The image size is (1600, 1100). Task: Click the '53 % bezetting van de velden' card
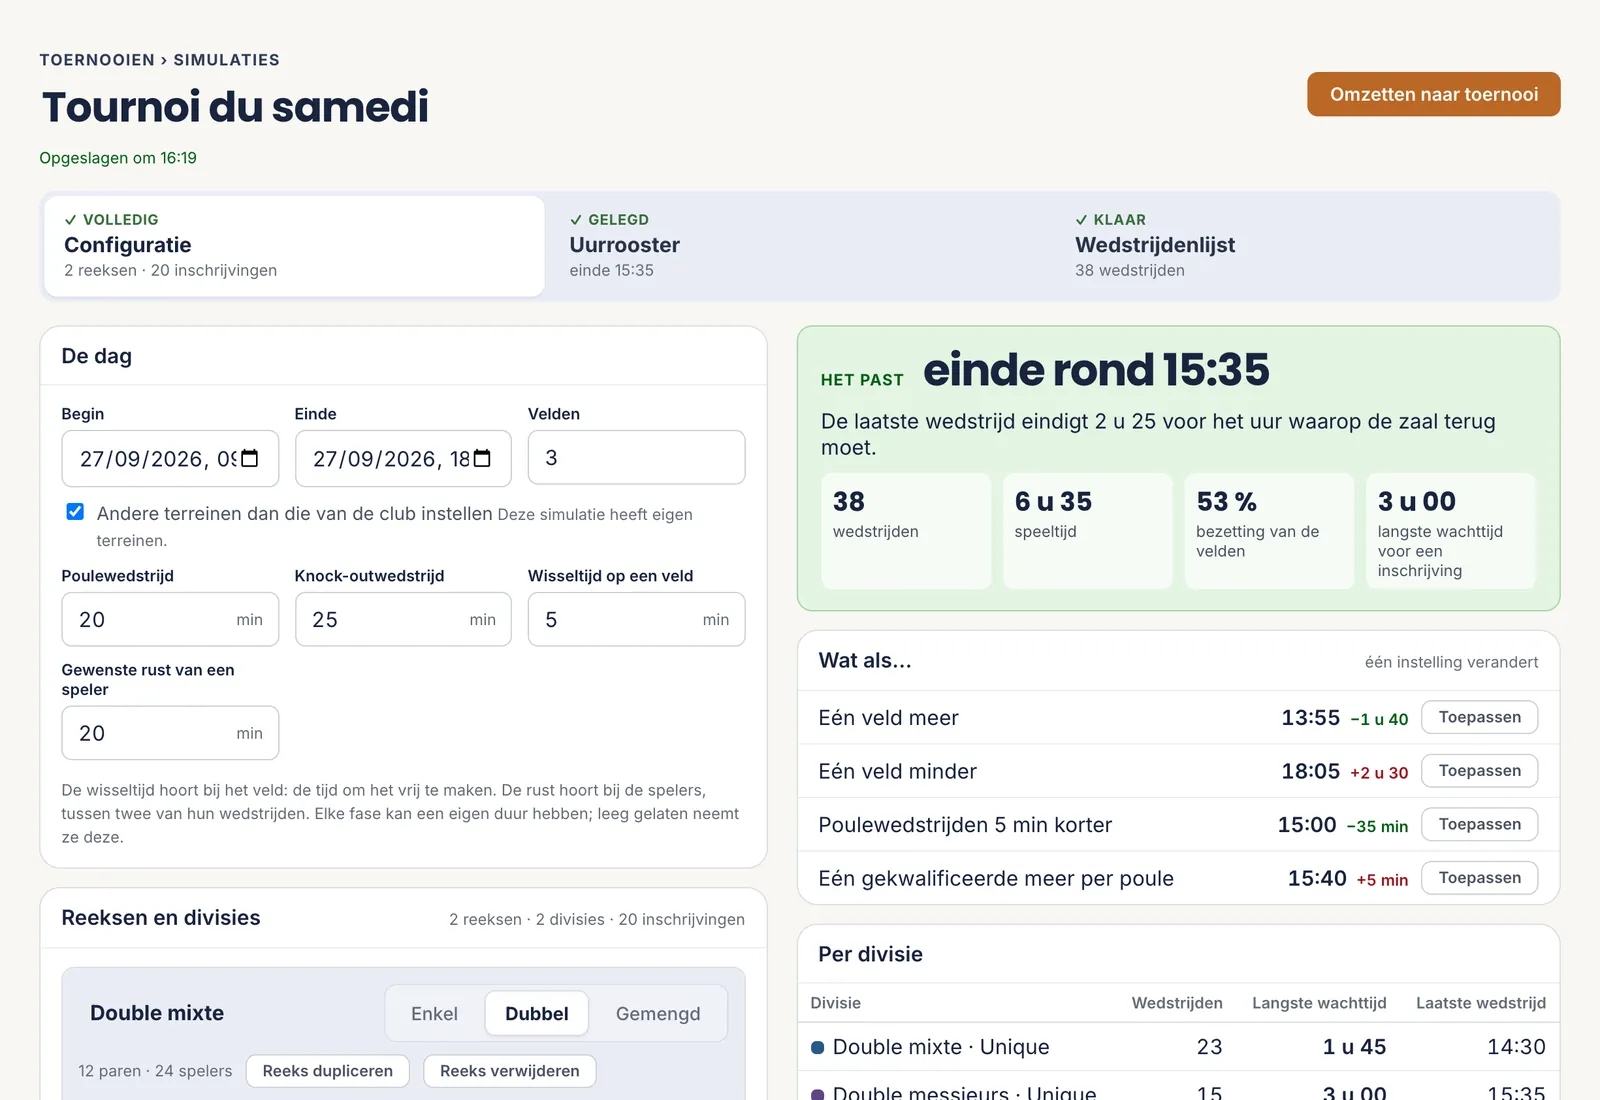tap(1269, 531)
